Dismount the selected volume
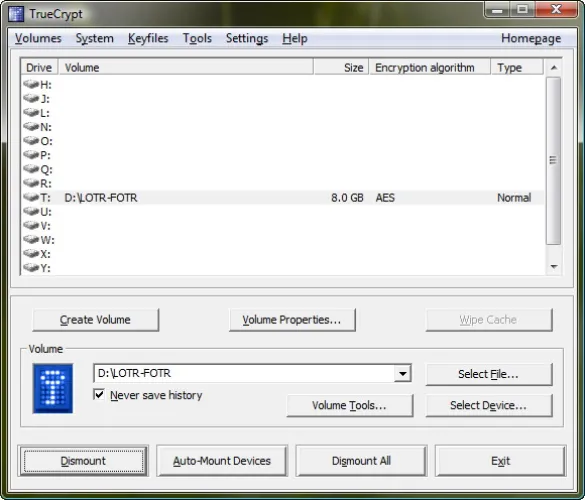 (x=83, y=461)
